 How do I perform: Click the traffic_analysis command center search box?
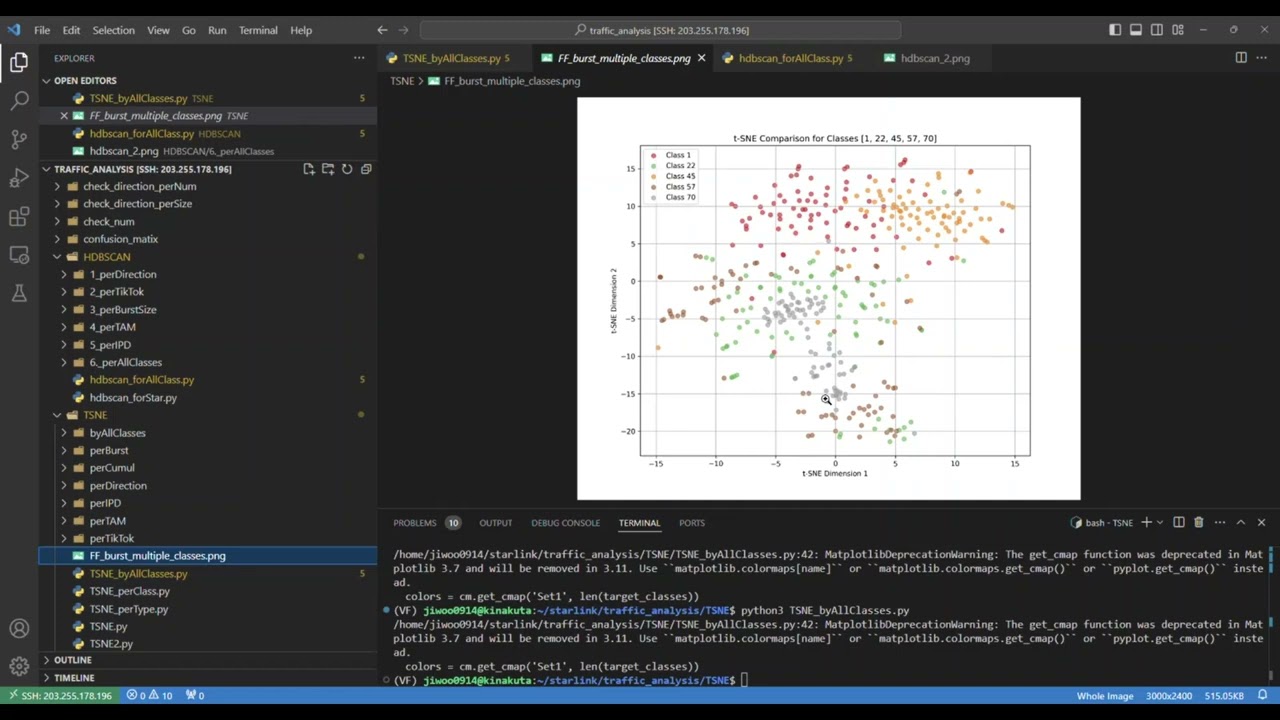[661, 30]
